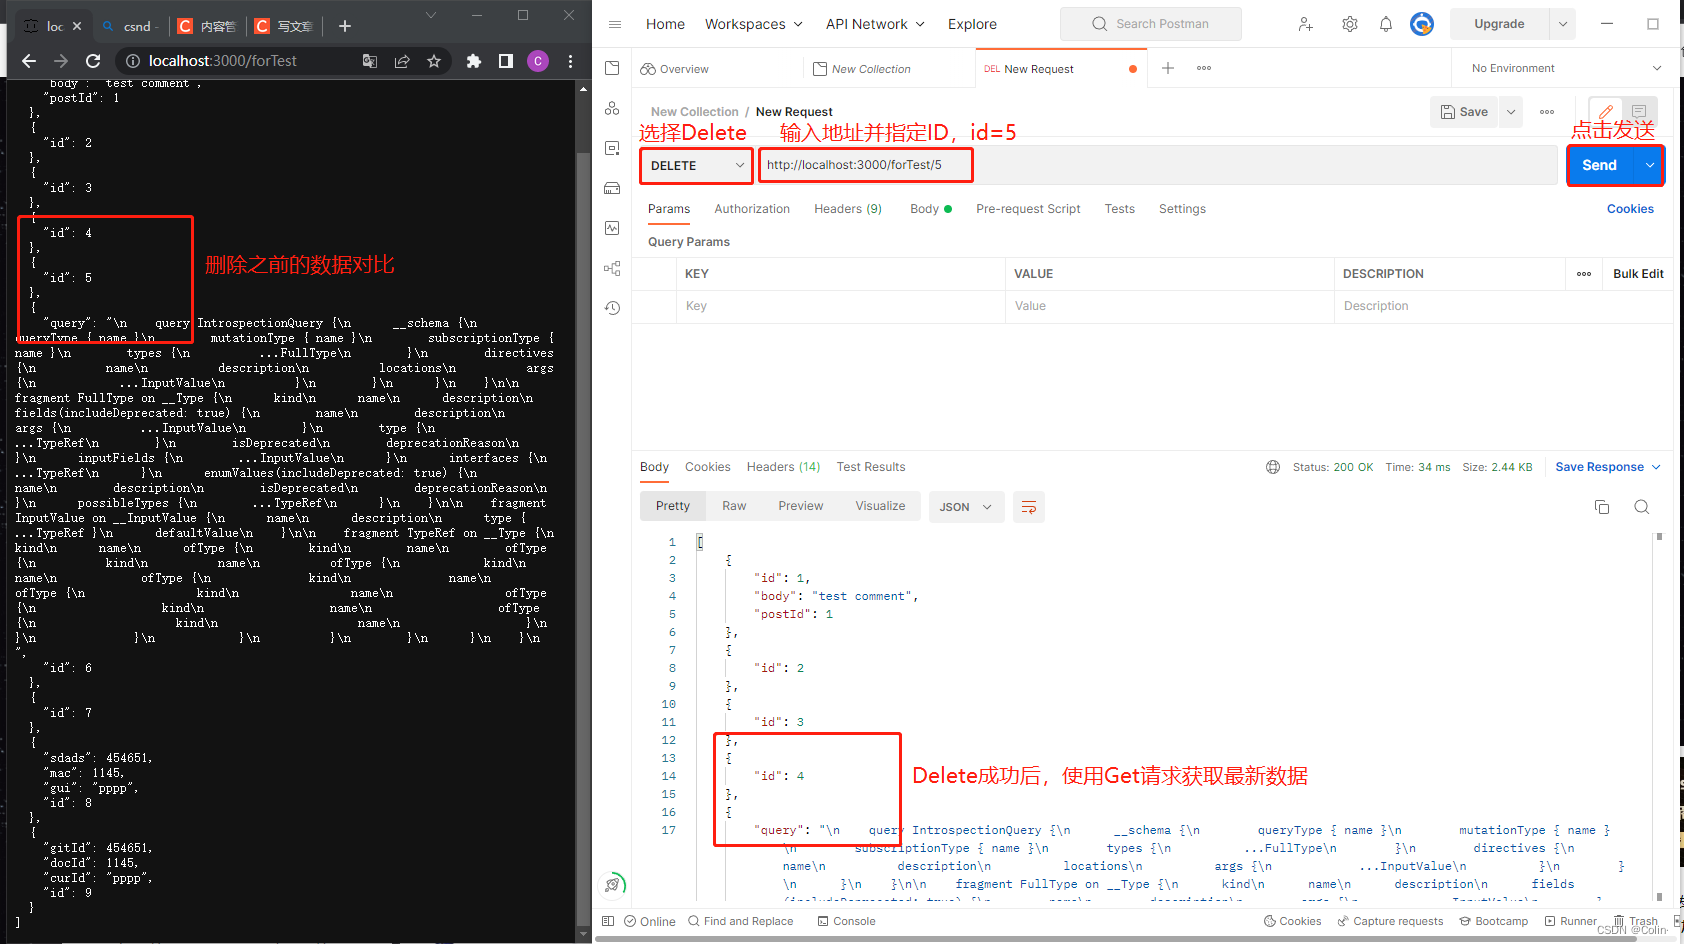Toggle sidebar layout icon in status bar
1684x944 pixels.
click(608, 921)
